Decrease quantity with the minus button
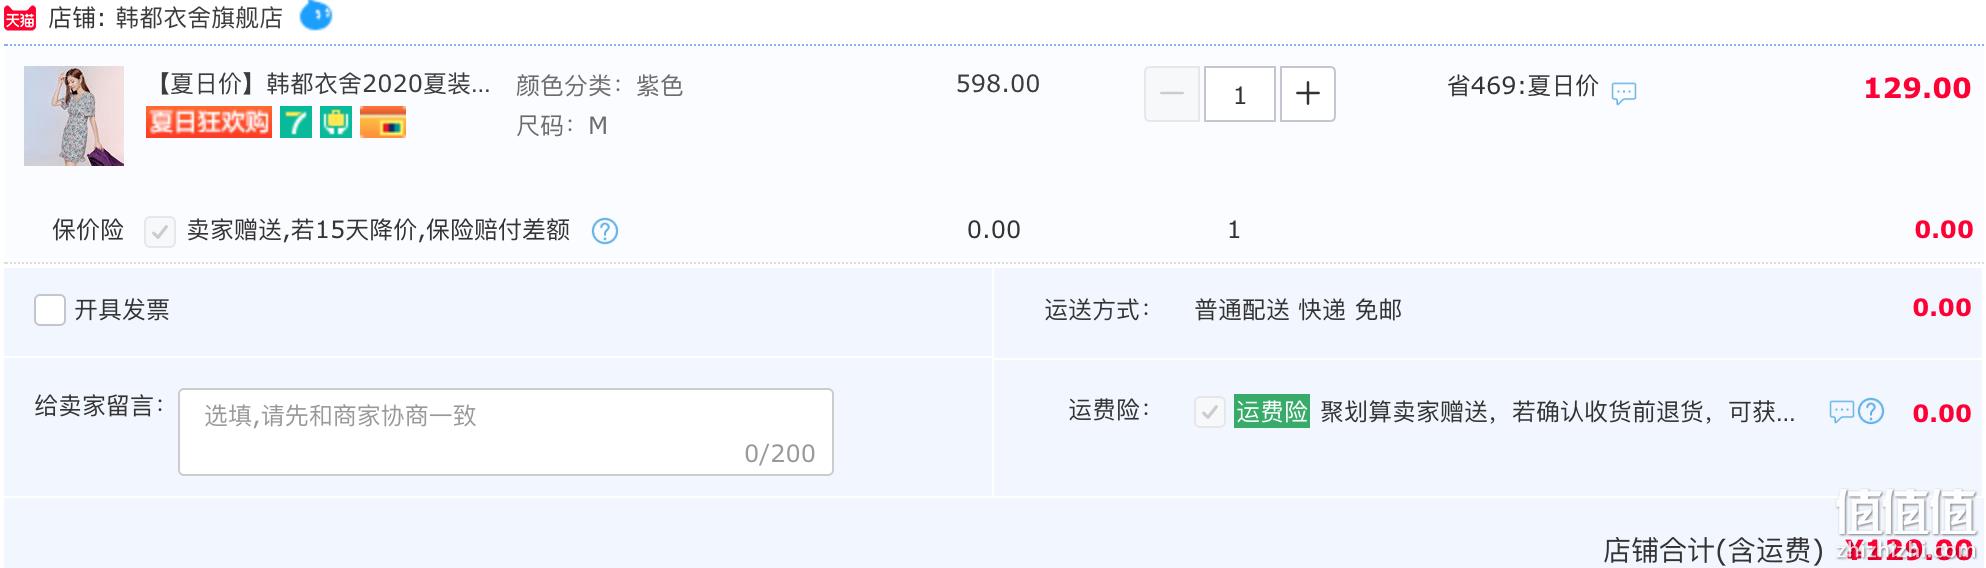 point(1172,94)
